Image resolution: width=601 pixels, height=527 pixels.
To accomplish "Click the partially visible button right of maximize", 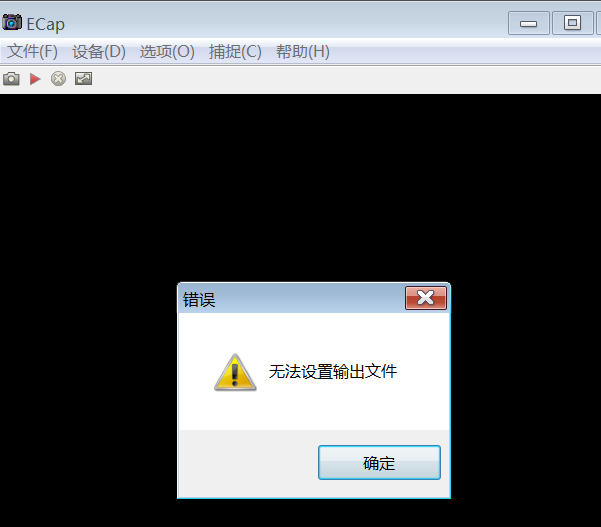I will pos(598,23).
